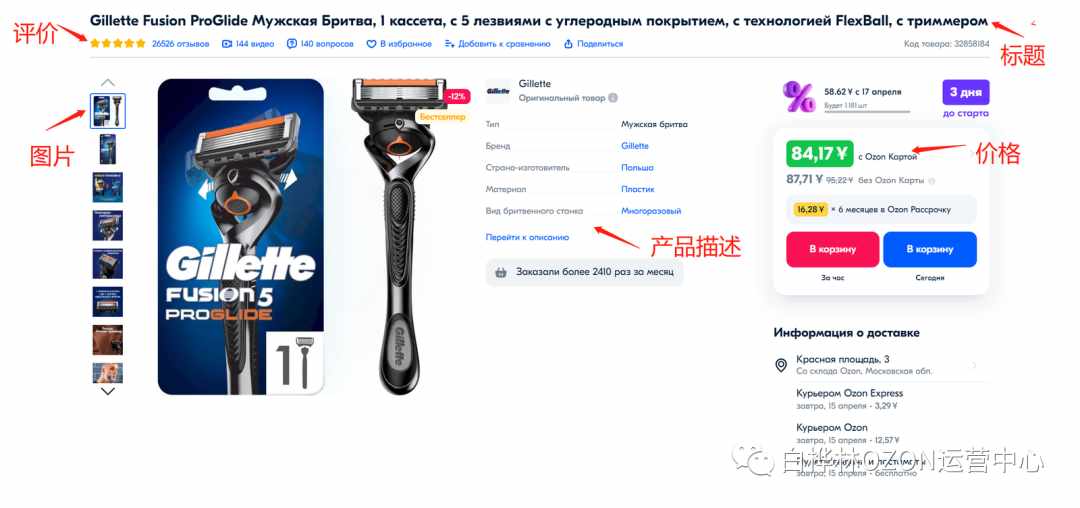Click location pin icon in delivery info
This screenshot has width=1080, height=508.
[781, 365]
